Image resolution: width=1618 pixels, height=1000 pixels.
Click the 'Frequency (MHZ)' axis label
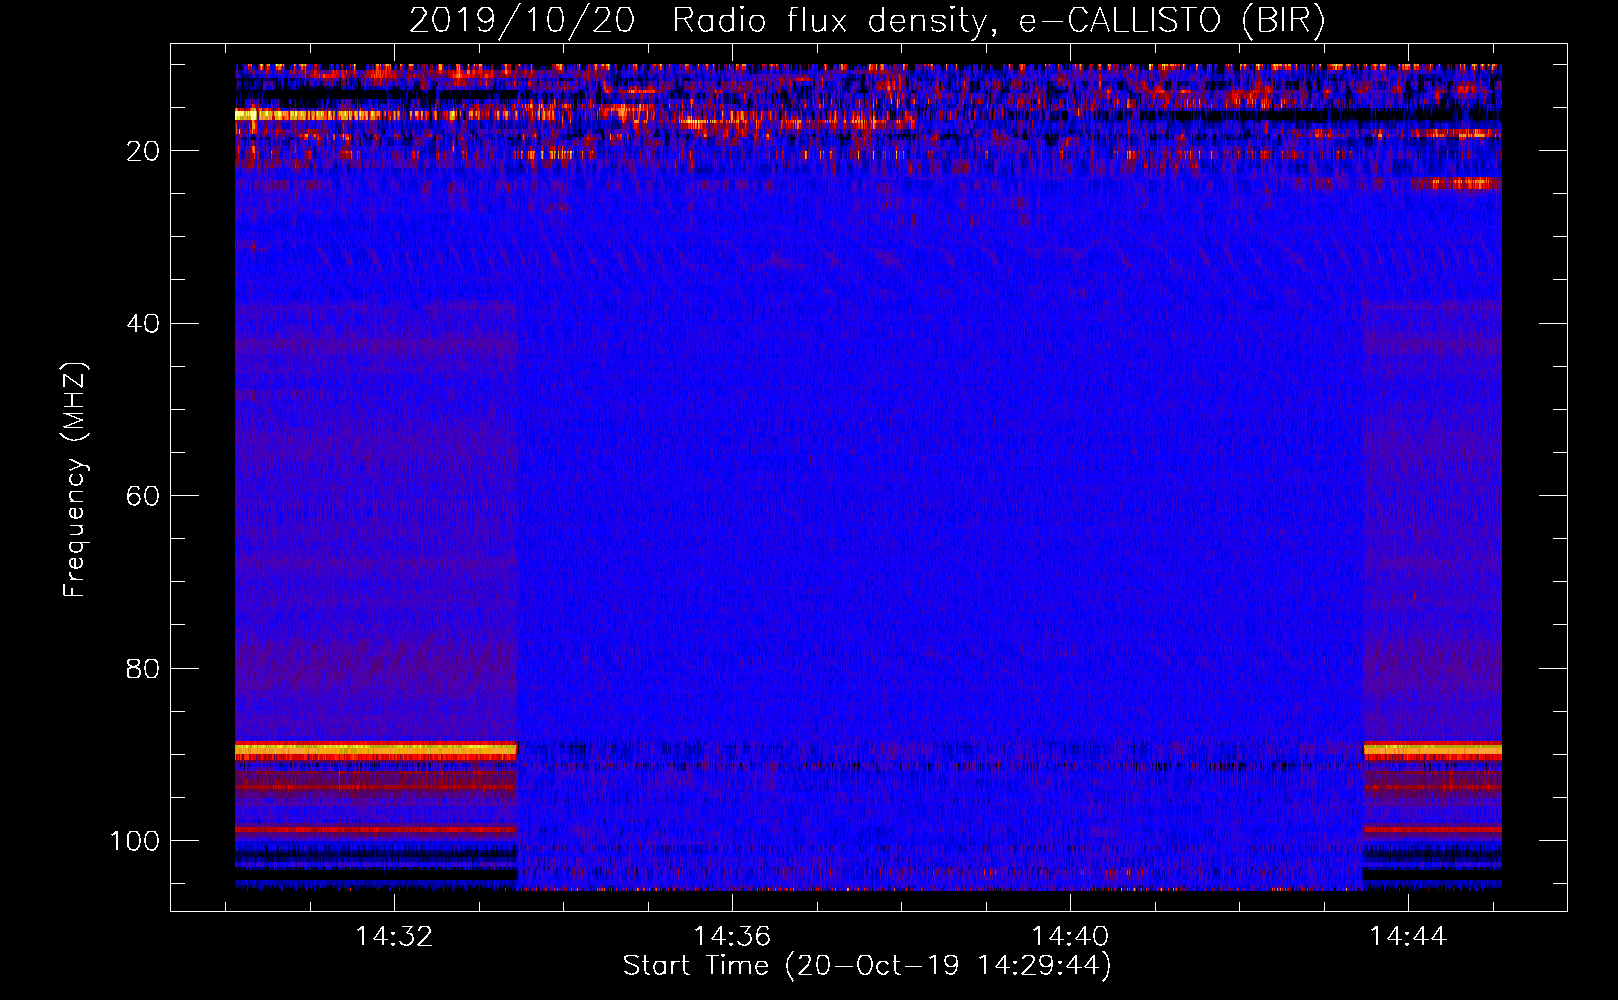point(75,479)
